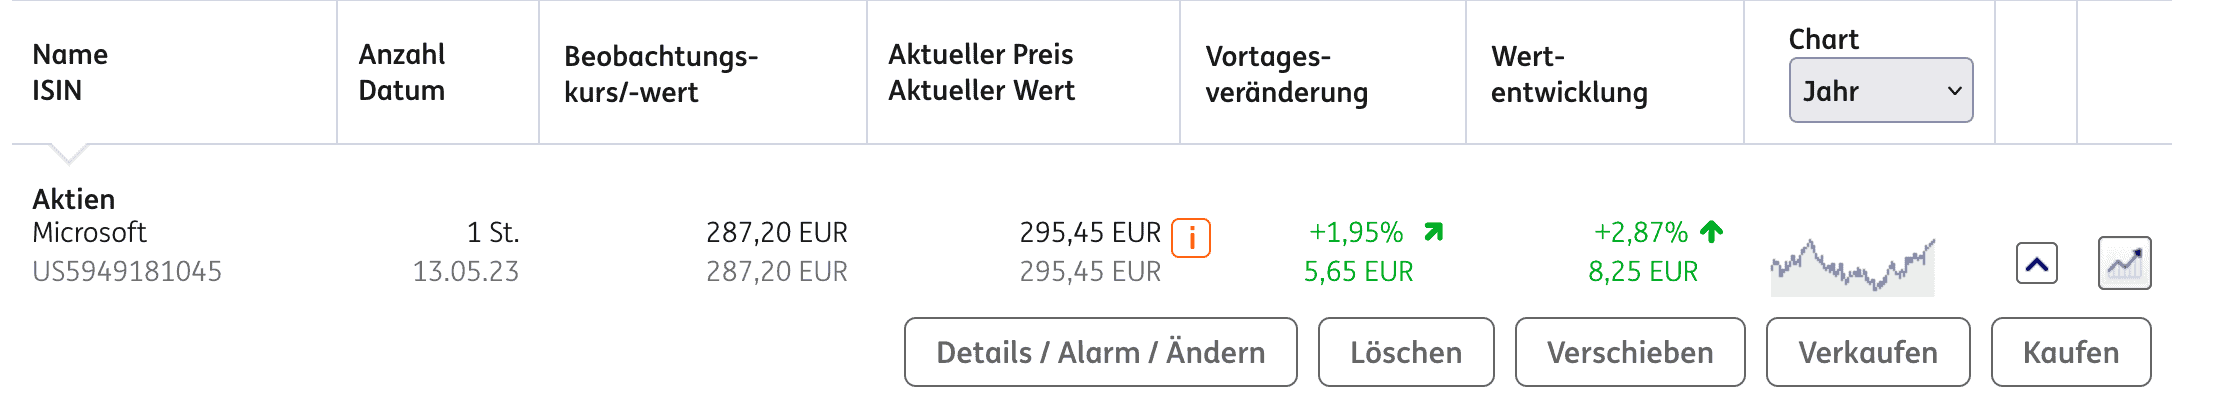Click the orange info icon beside current price
Image resolution: width=2224 pixels, height=404 pixels.
coord(1190,239)
